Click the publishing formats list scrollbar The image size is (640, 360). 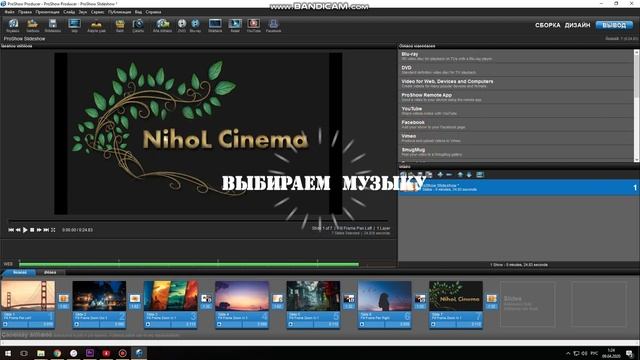pos(636,106)
